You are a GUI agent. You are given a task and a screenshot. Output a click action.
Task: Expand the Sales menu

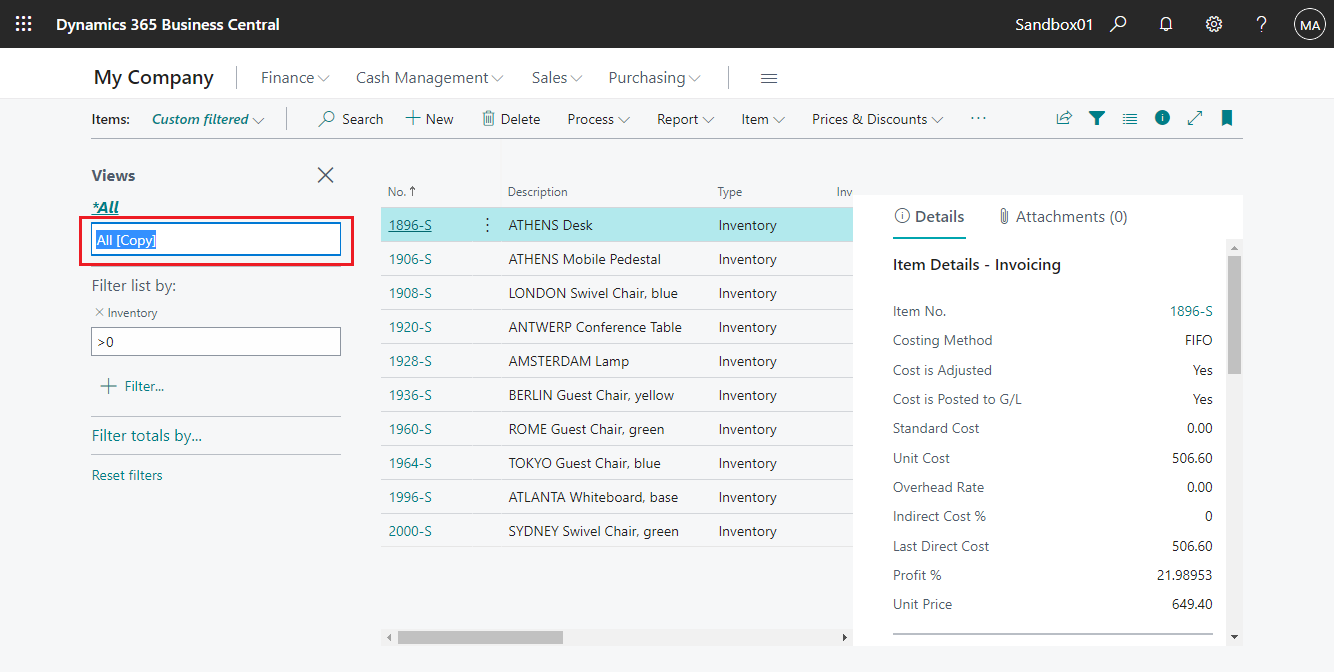pyautogui.click(x=556, y=77)
